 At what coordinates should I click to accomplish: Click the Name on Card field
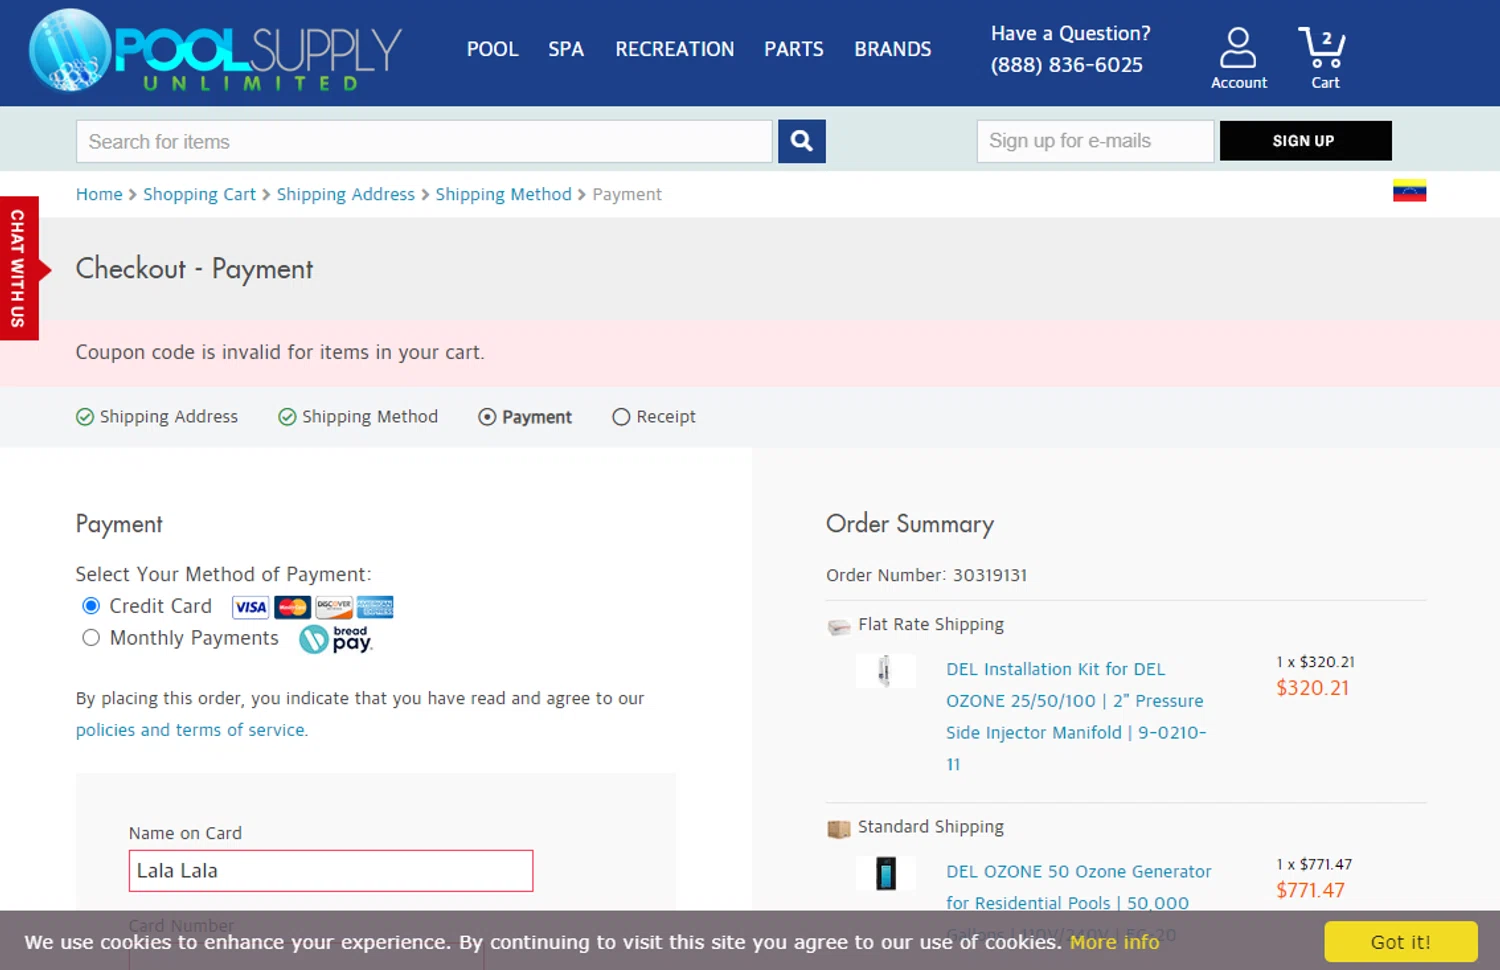[x=331, y=871]
